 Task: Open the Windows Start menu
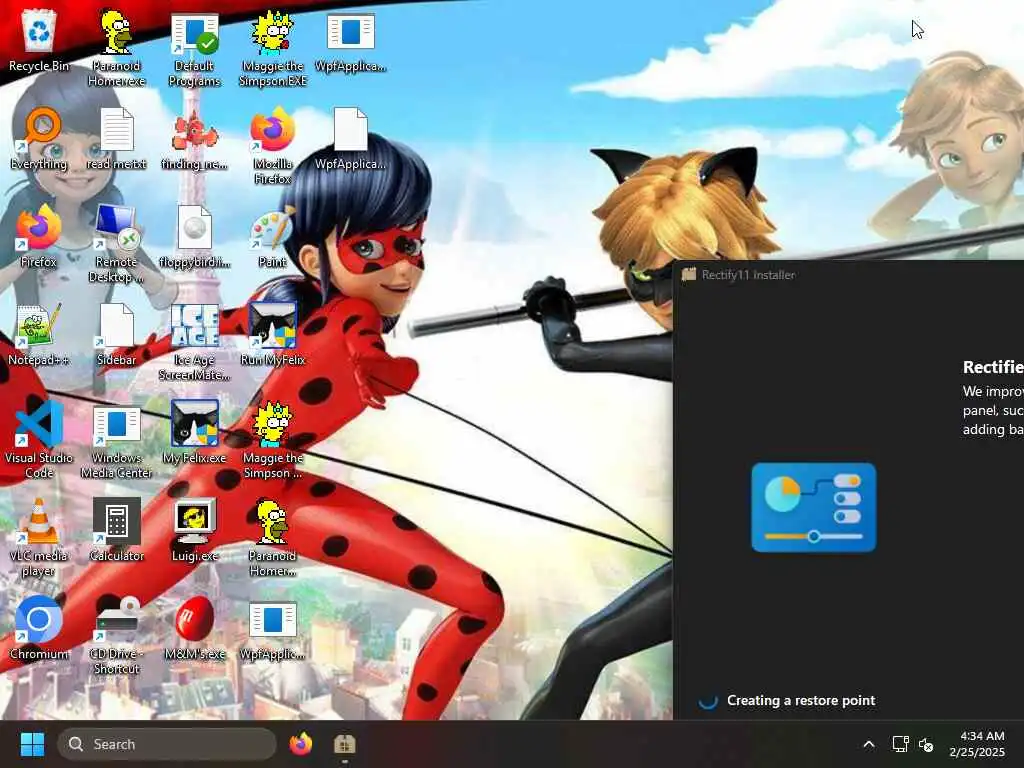[33, 744]
